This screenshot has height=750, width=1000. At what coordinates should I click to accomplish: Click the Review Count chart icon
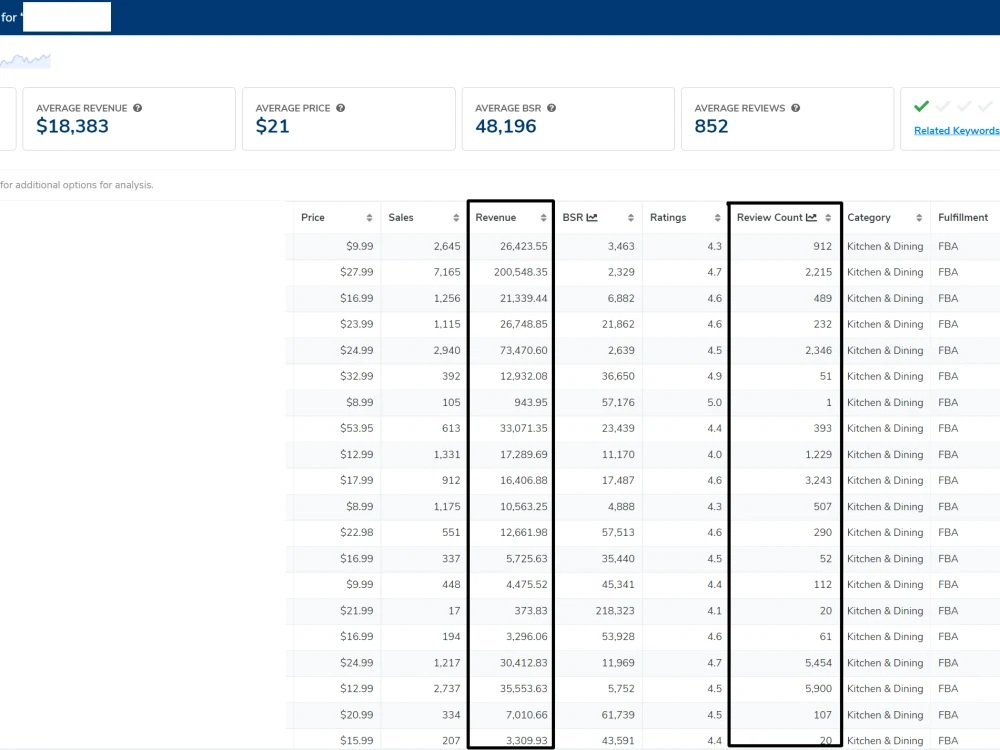(x=811, y=217)
